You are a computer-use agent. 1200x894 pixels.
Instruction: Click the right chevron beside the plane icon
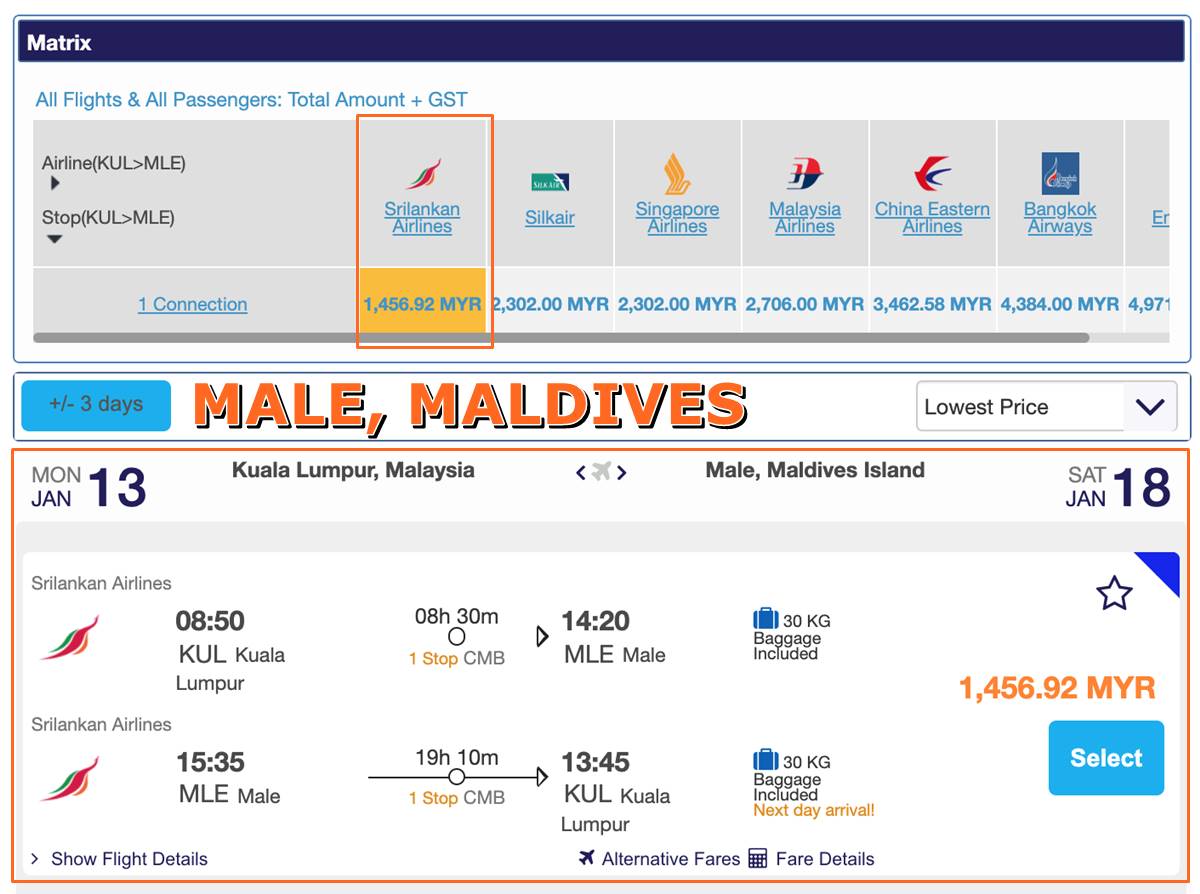point(621,472)
